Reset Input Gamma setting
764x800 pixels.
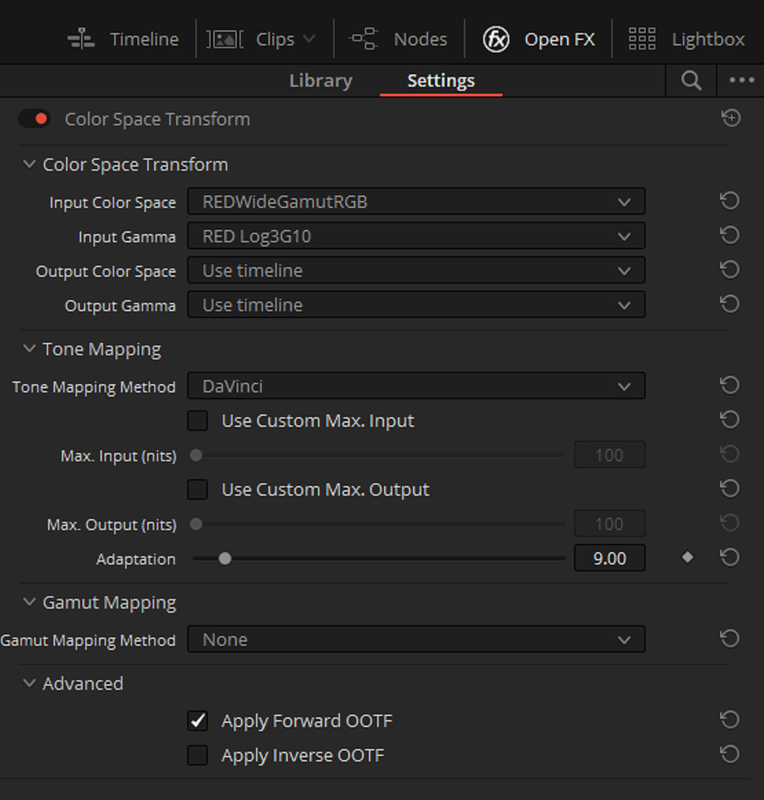coord(729,235)
